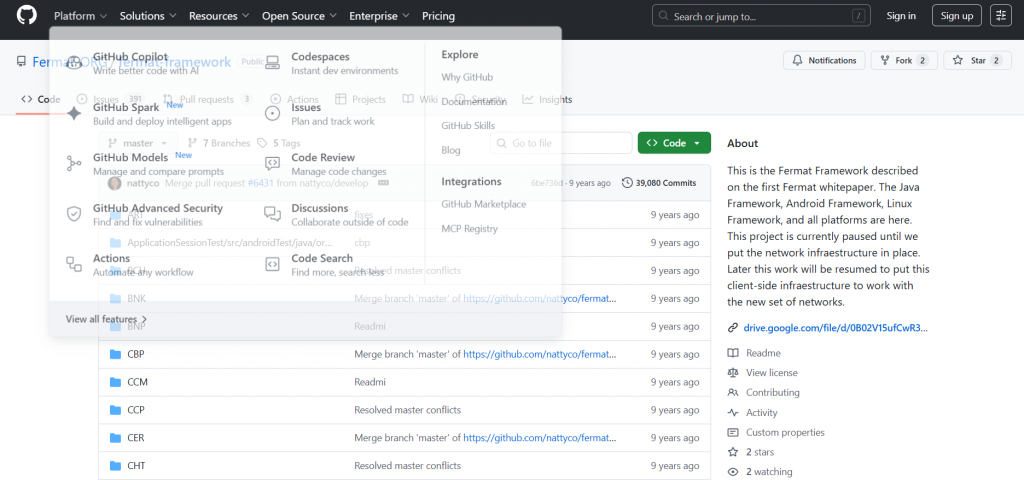This screenshot has height=480, width=1024.
Task: Open Contributing link in About
Action: 773,392
